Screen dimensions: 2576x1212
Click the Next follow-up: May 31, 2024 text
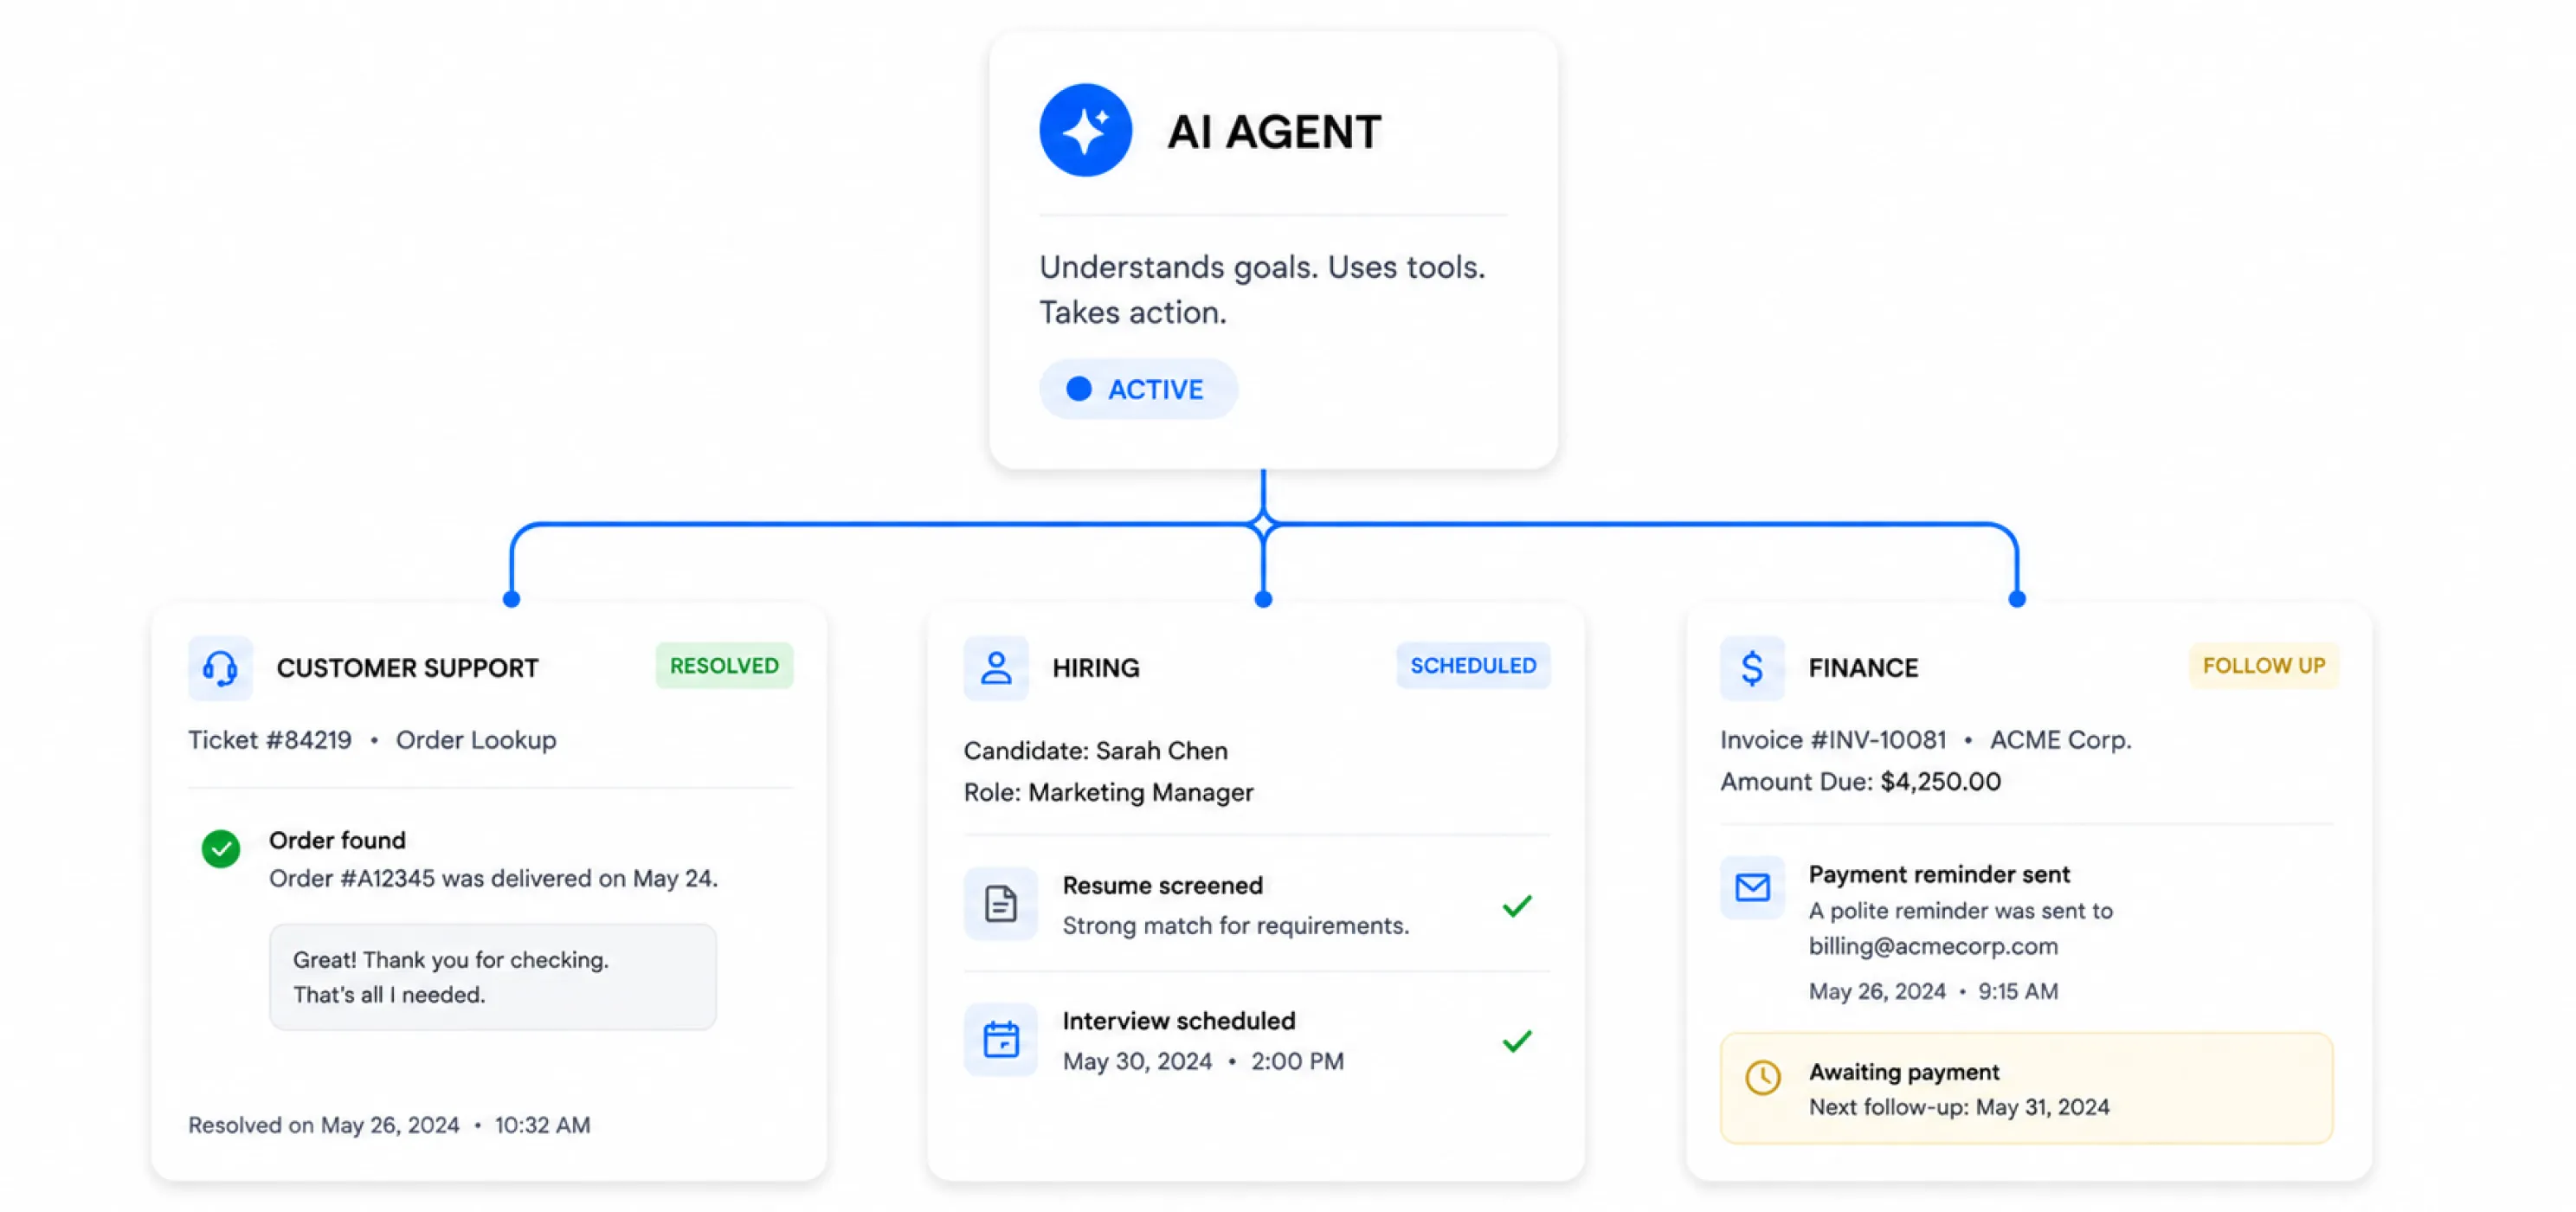[x=1959, y=1106]
